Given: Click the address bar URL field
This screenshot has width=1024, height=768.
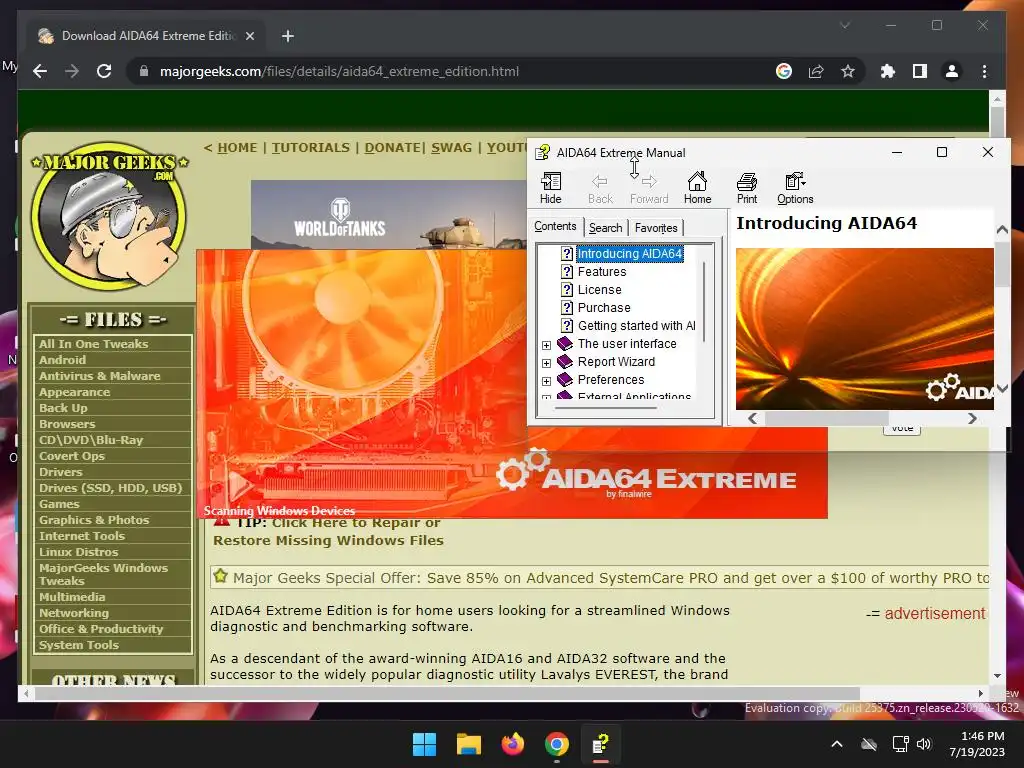Looking at the screenshot, I should pos(457,71).
